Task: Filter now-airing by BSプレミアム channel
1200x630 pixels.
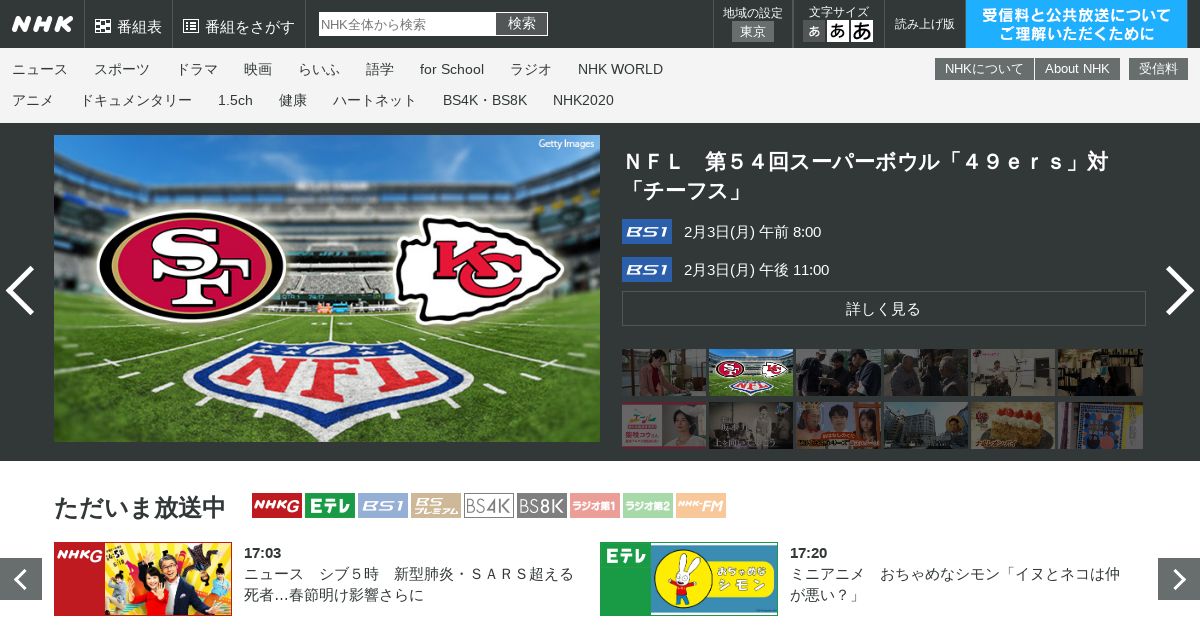Action: (436, 506)
